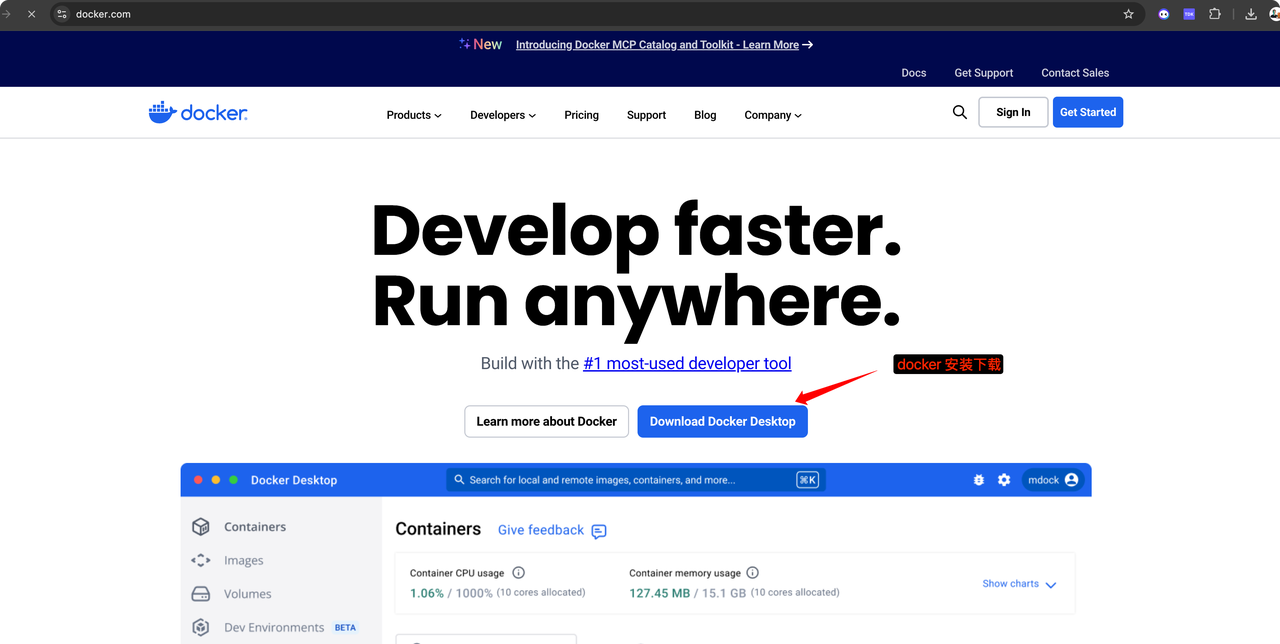This screenshot has width=1280, height=644.
Task: Click the Containers sidebar cube icon
Action: point(201,527)
